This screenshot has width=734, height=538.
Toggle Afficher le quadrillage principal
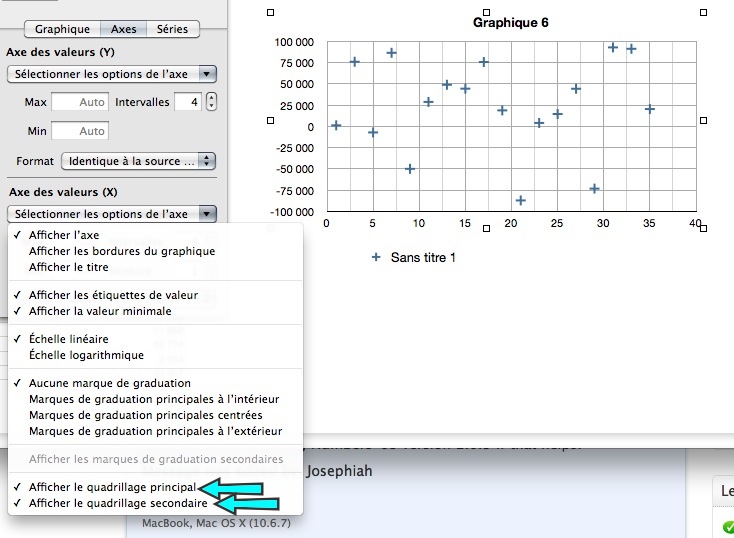[x=155, y=487]
